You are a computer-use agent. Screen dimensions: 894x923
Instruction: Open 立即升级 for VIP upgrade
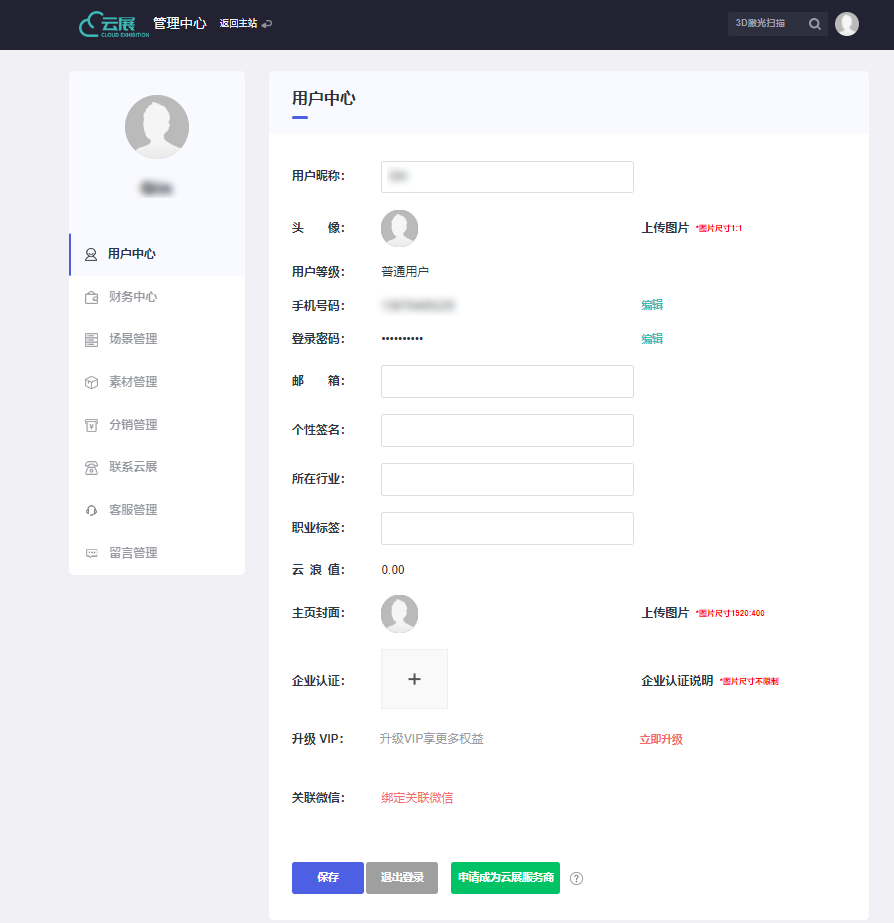coord(661,739)
